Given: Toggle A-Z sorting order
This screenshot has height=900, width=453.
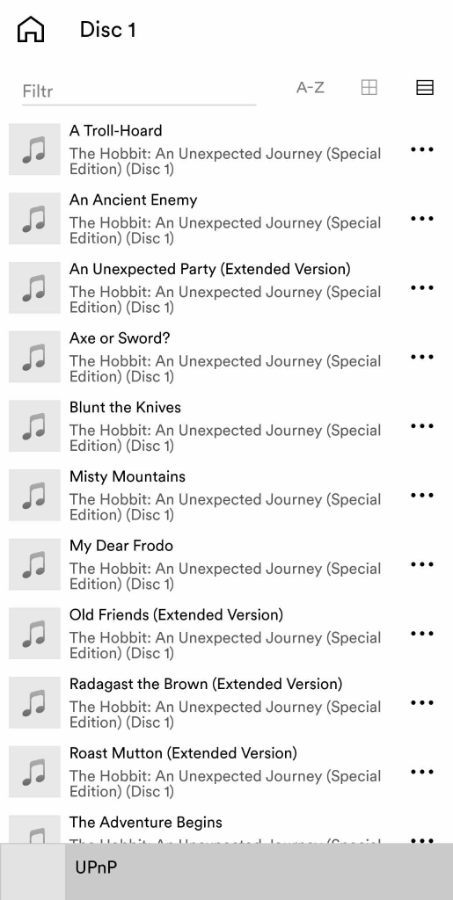Looking at the screenshot, I should coord(310,88).
